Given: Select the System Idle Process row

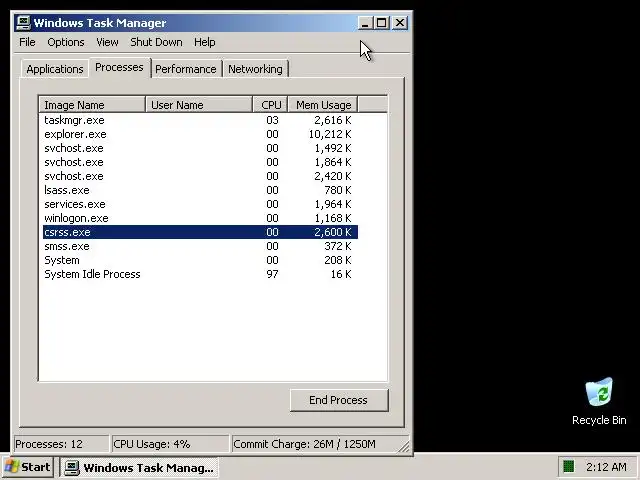Looking at the screenshot, I should 200,274.
